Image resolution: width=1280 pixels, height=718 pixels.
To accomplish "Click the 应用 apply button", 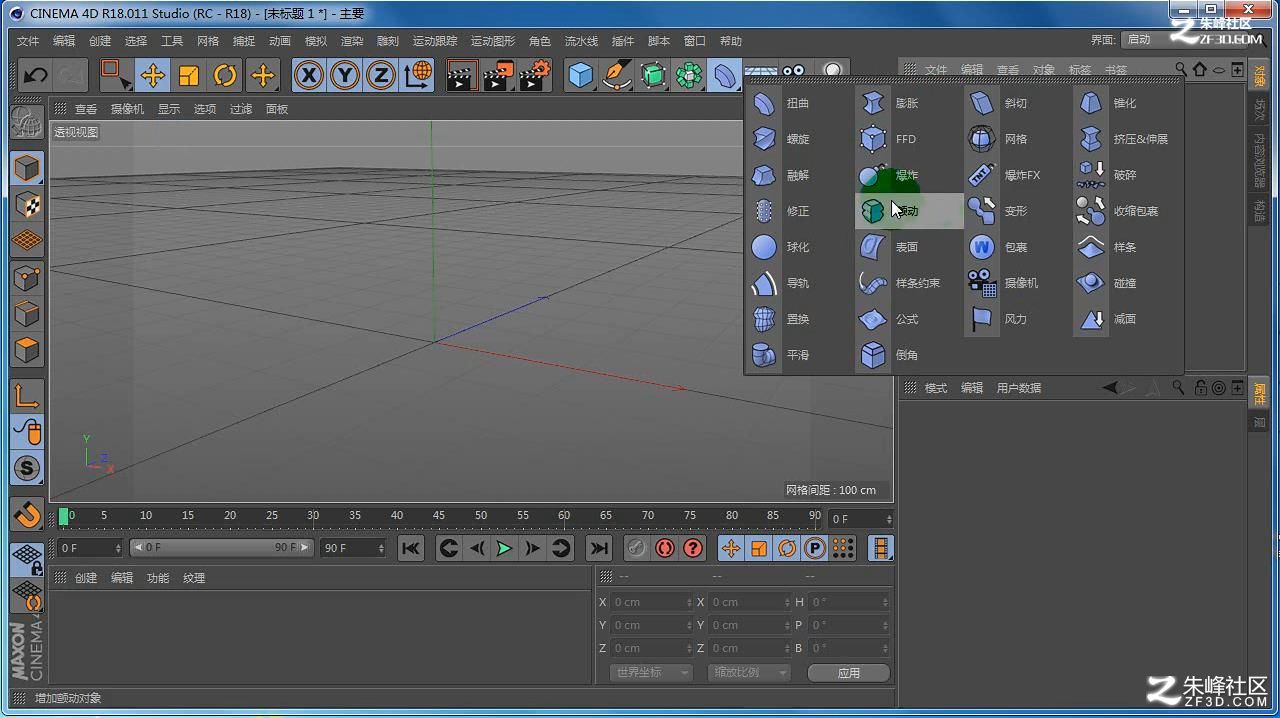I will coord(849,672).
